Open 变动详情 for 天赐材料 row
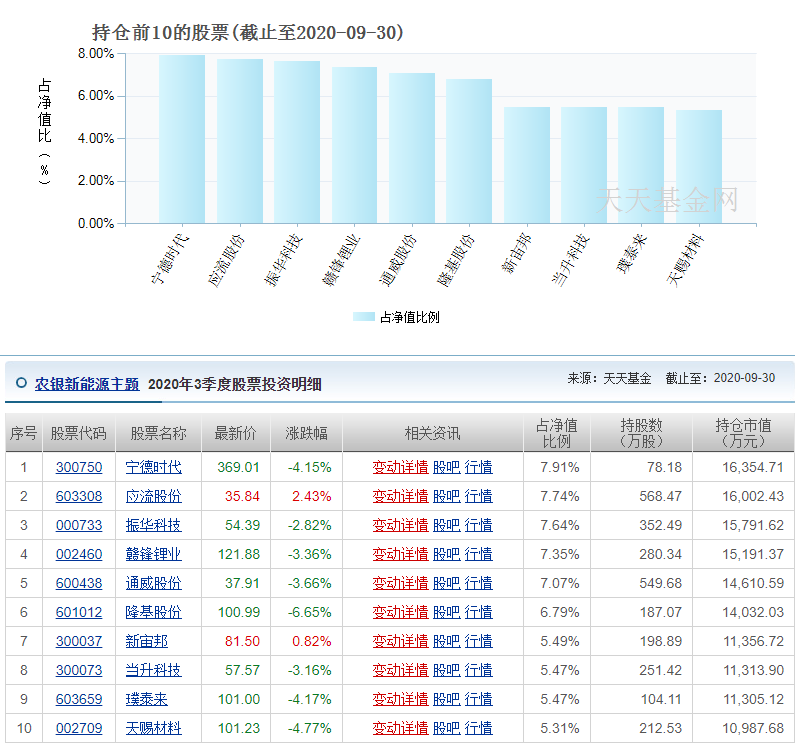The image size is (795, 743). [x=401, y=728]
